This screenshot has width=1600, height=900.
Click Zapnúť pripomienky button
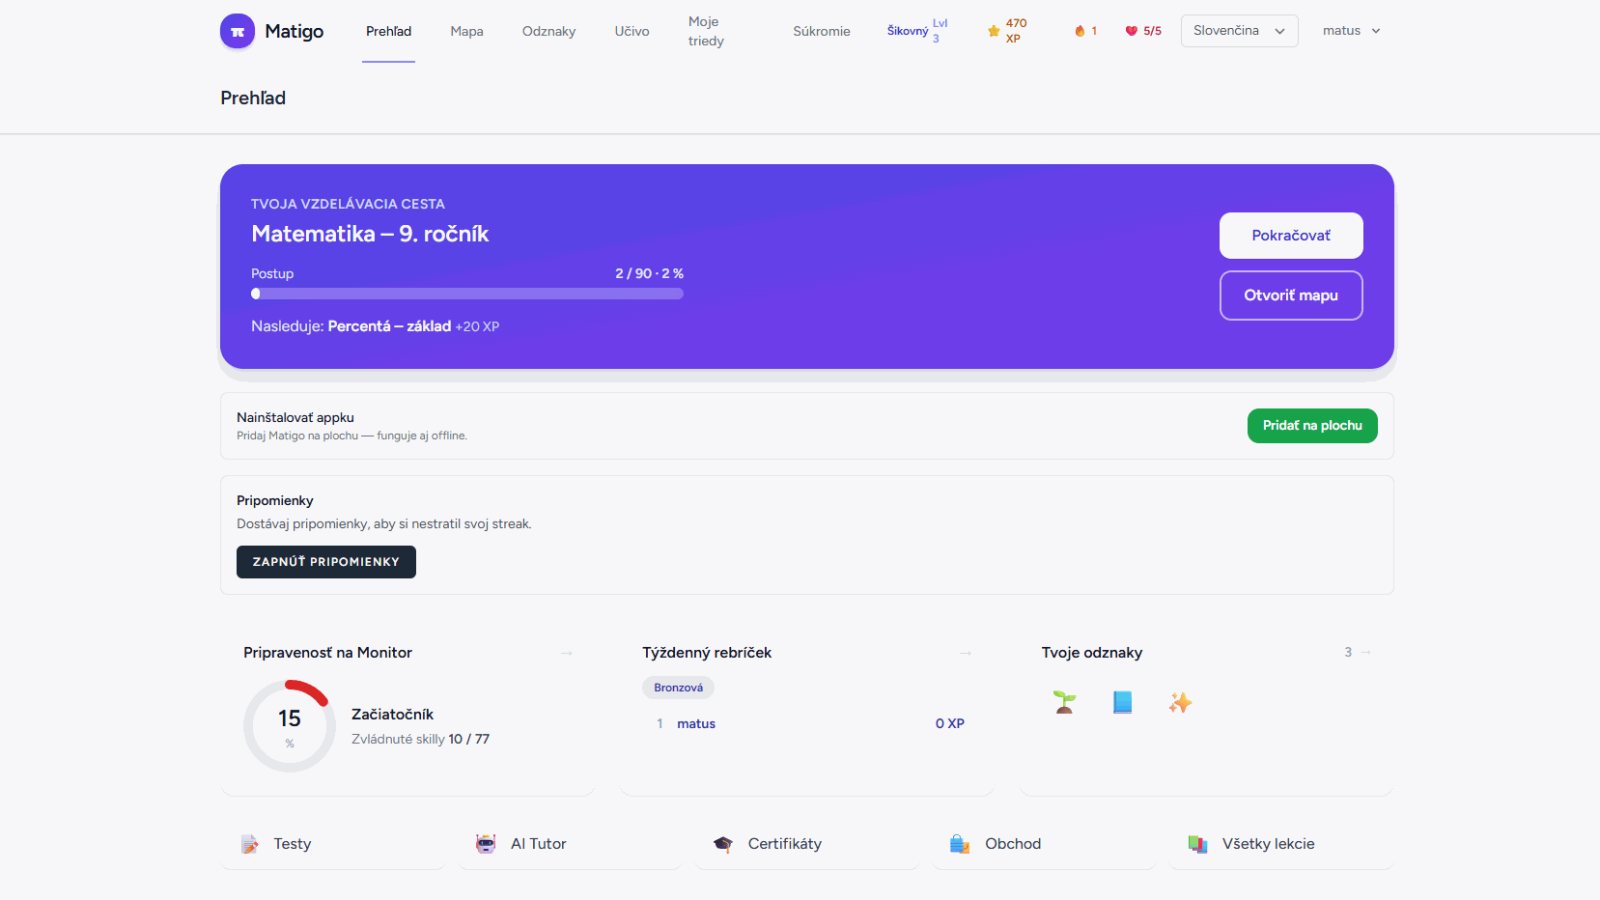[x=326, y=562]
